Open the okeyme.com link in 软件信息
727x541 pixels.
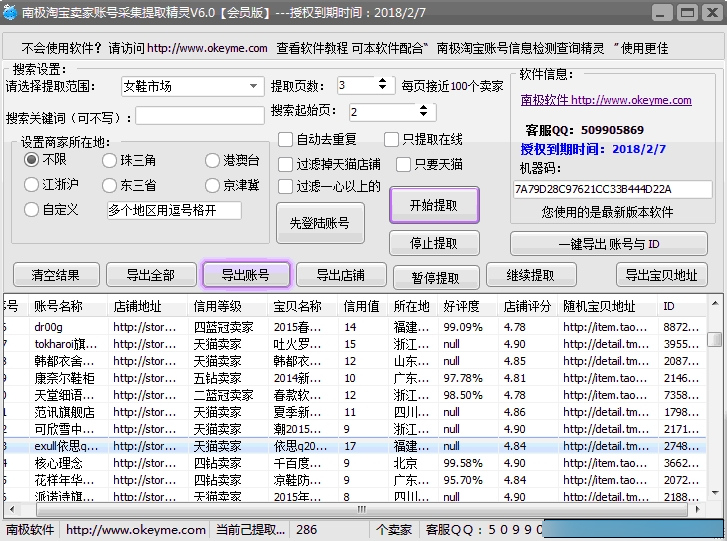click(x=605, y=100)
